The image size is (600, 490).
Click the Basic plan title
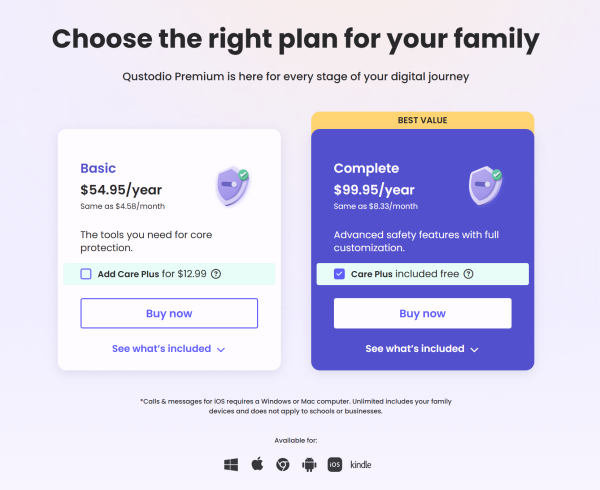coord(99,168)
